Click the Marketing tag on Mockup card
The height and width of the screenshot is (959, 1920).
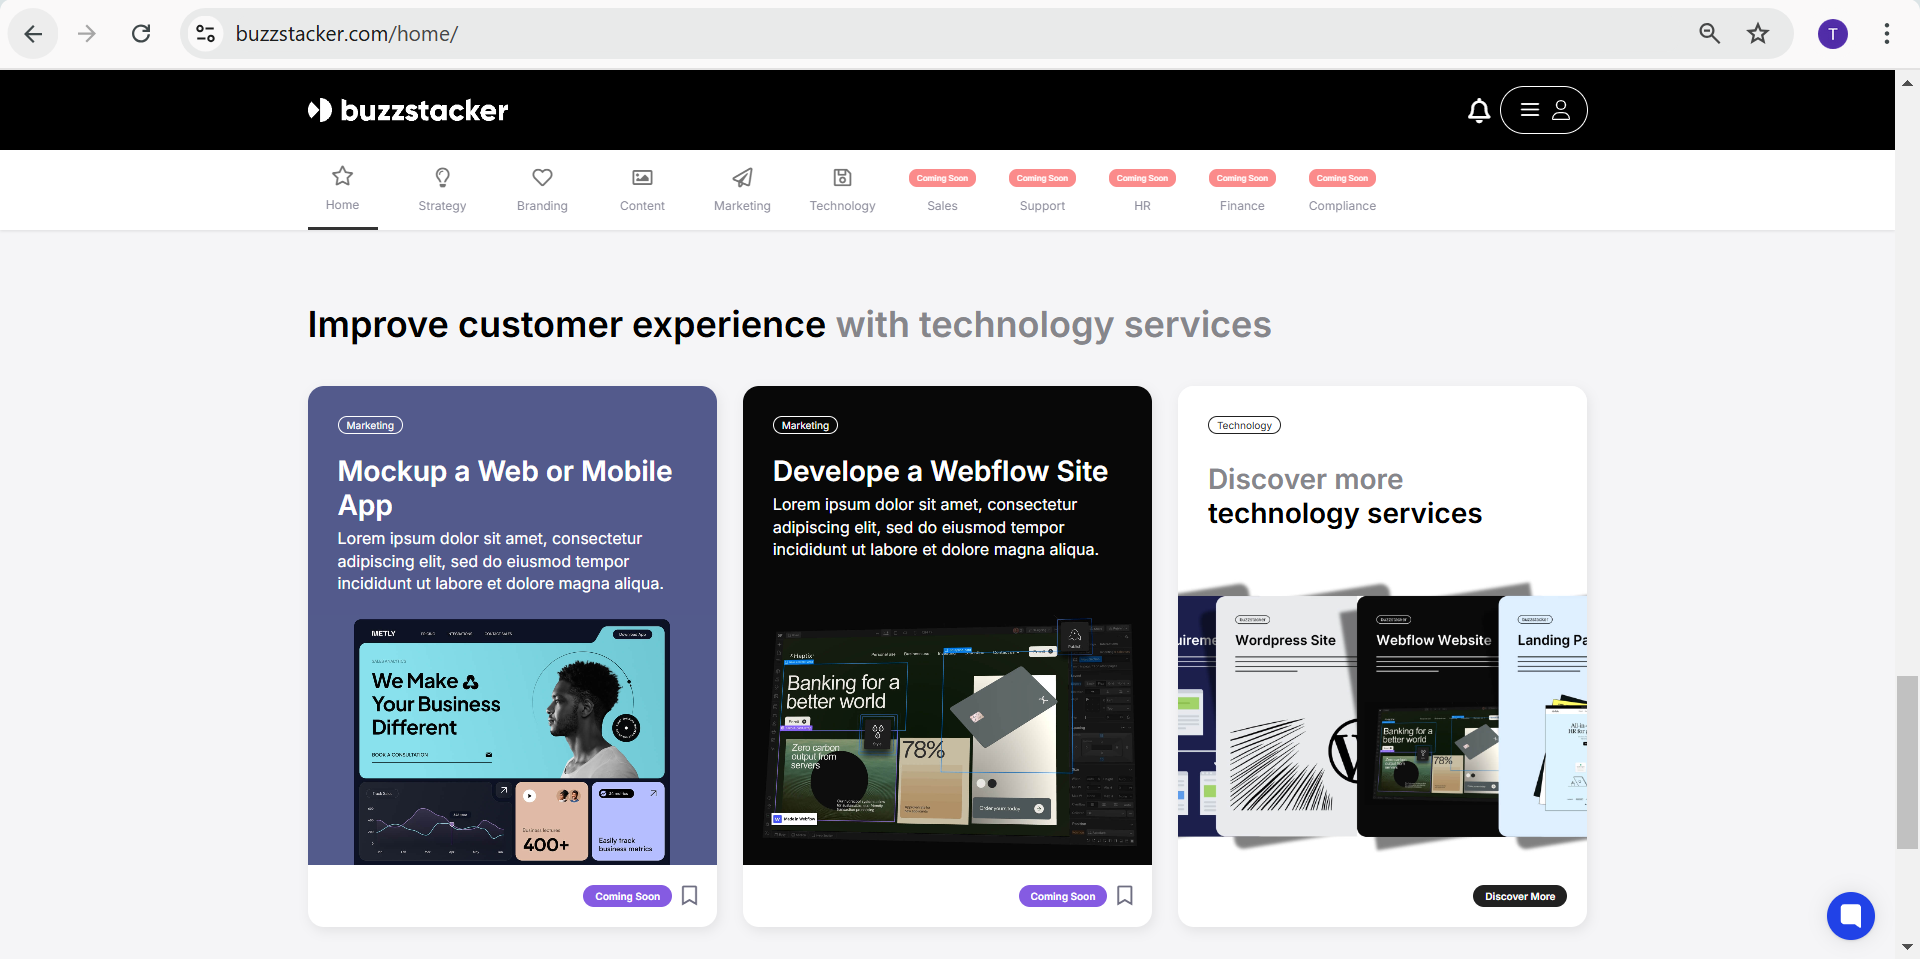[x=370, y=425]
